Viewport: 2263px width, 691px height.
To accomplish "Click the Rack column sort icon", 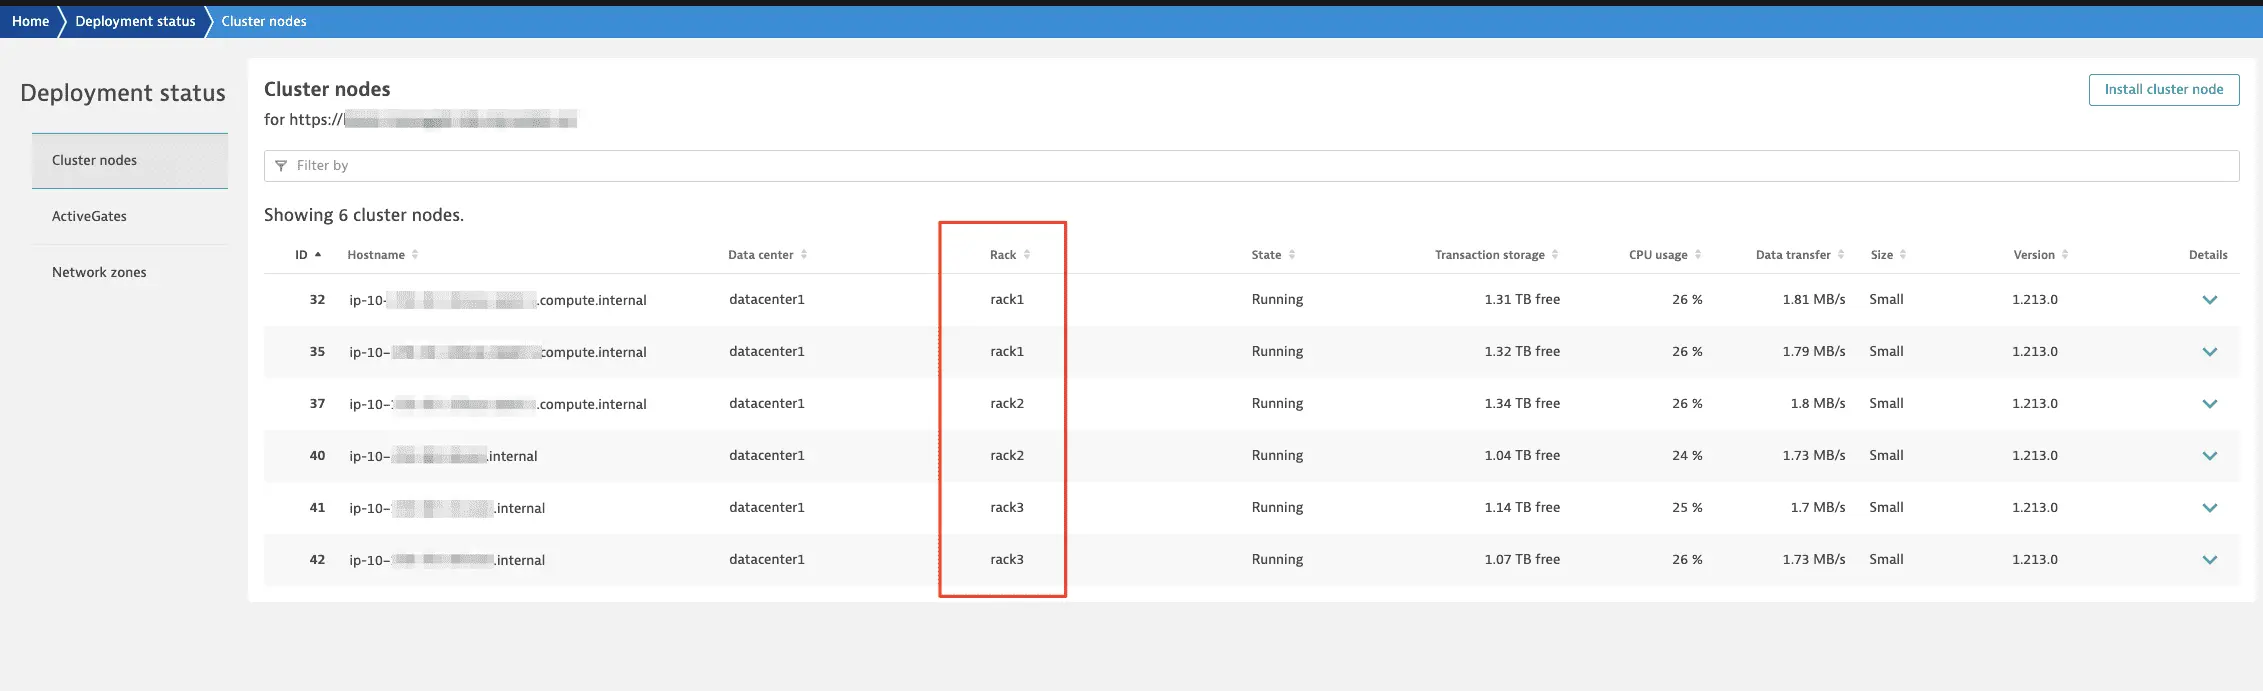I will pos(1027,255).
